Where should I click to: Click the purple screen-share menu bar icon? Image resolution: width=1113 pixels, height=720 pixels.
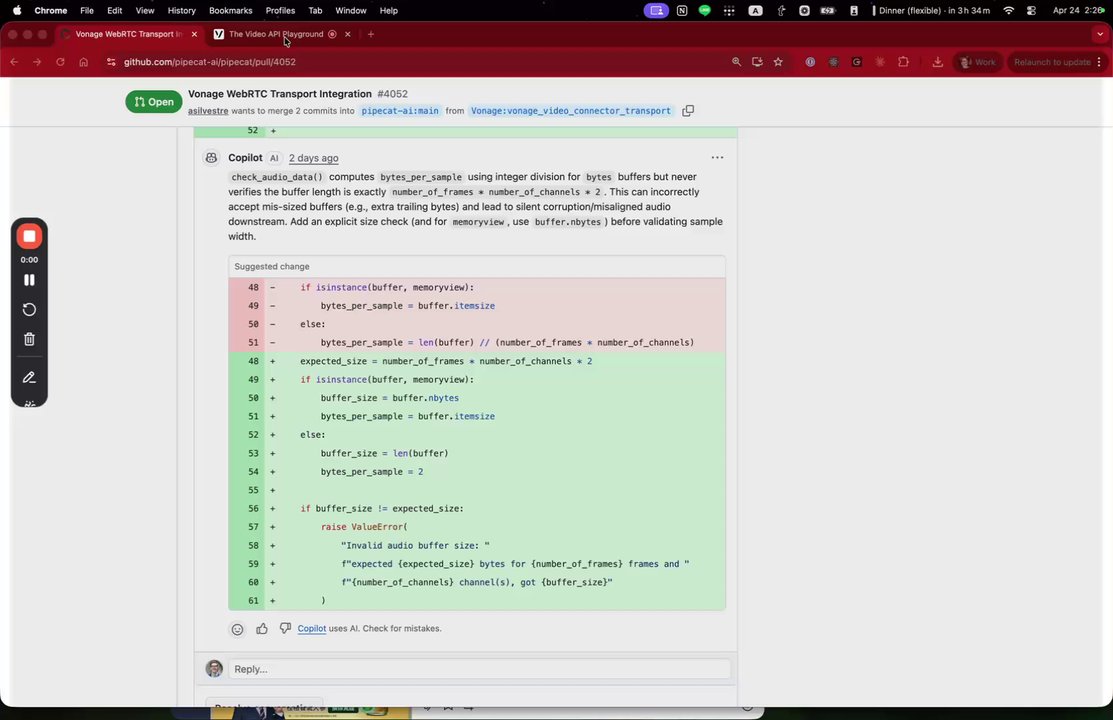[x=656, y=11]
